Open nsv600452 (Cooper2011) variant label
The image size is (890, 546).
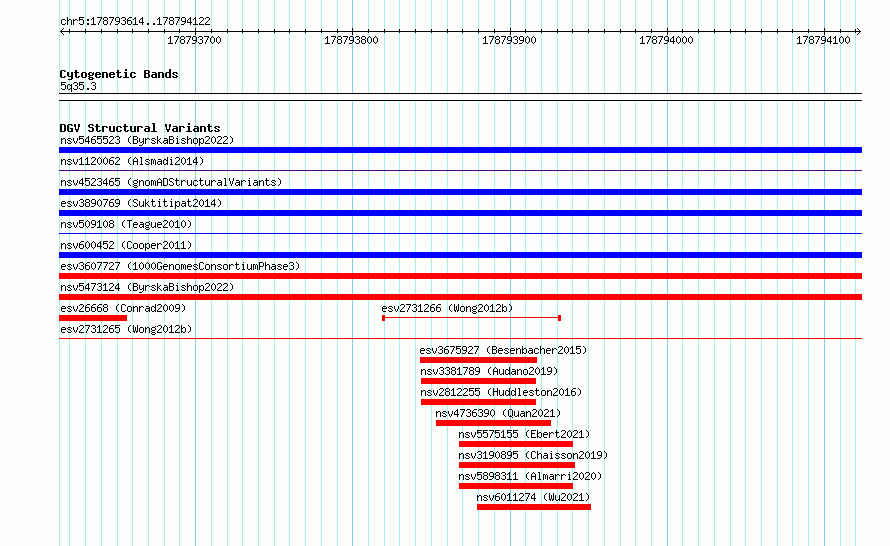coord(126,245)
